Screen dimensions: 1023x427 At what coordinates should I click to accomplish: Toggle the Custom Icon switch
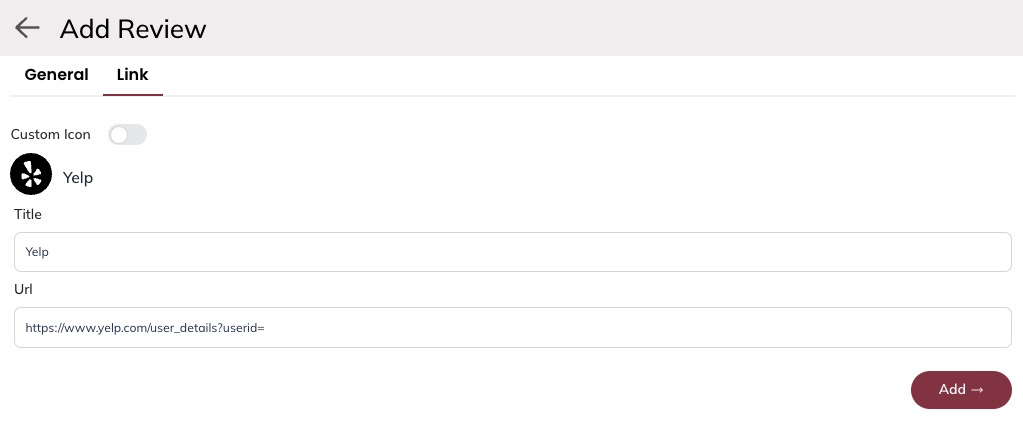[127, 134]
